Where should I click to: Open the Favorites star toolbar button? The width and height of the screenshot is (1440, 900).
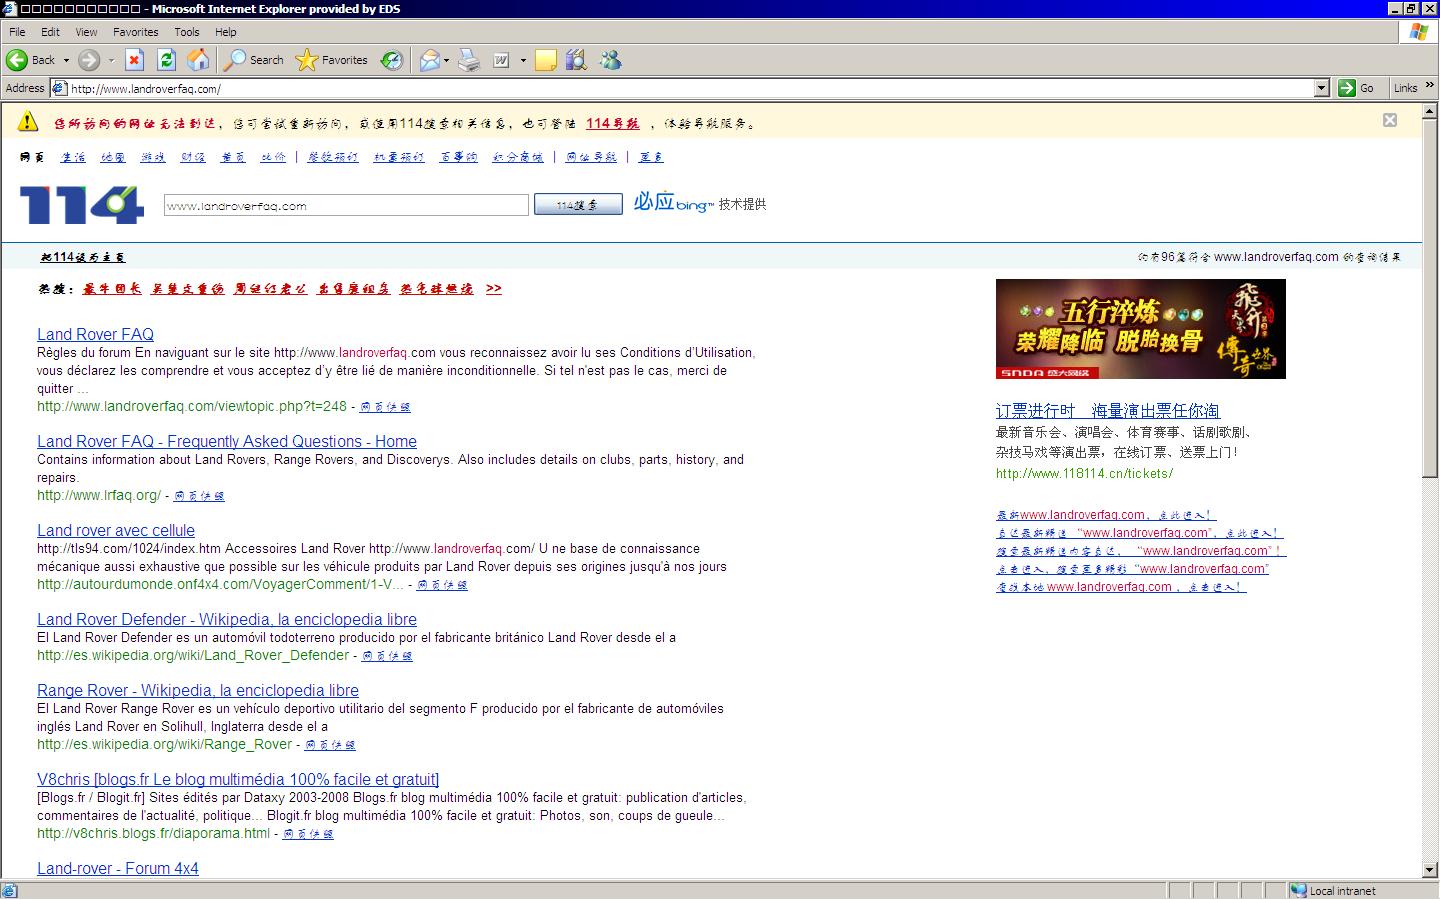point(333,60)
